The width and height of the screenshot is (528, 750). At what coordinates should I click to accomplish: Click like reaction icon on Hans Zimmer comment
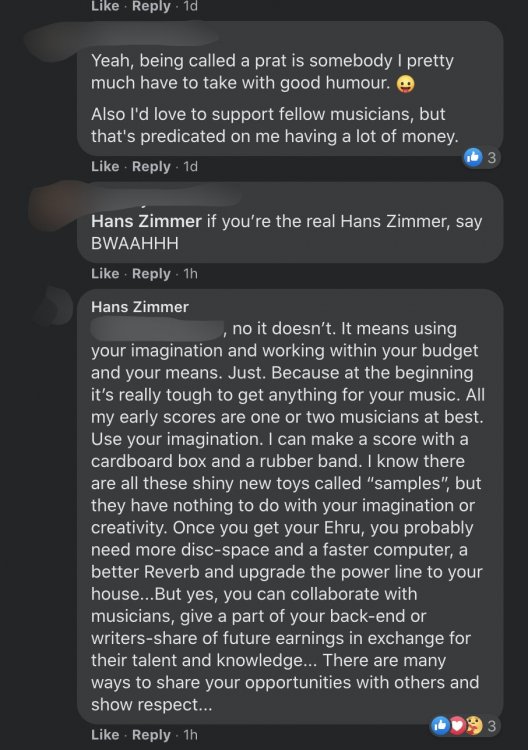point(440,726)
